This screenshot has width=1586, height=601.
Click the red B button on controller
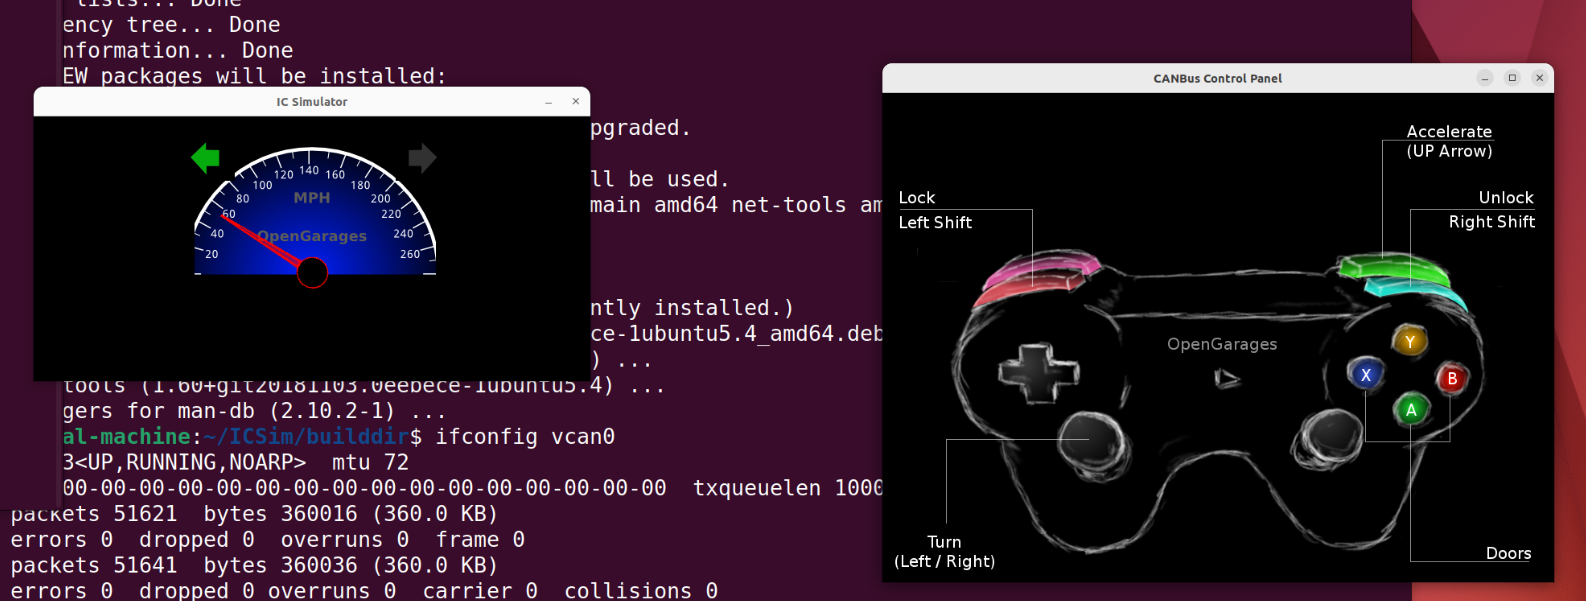tap(1452, 379)
